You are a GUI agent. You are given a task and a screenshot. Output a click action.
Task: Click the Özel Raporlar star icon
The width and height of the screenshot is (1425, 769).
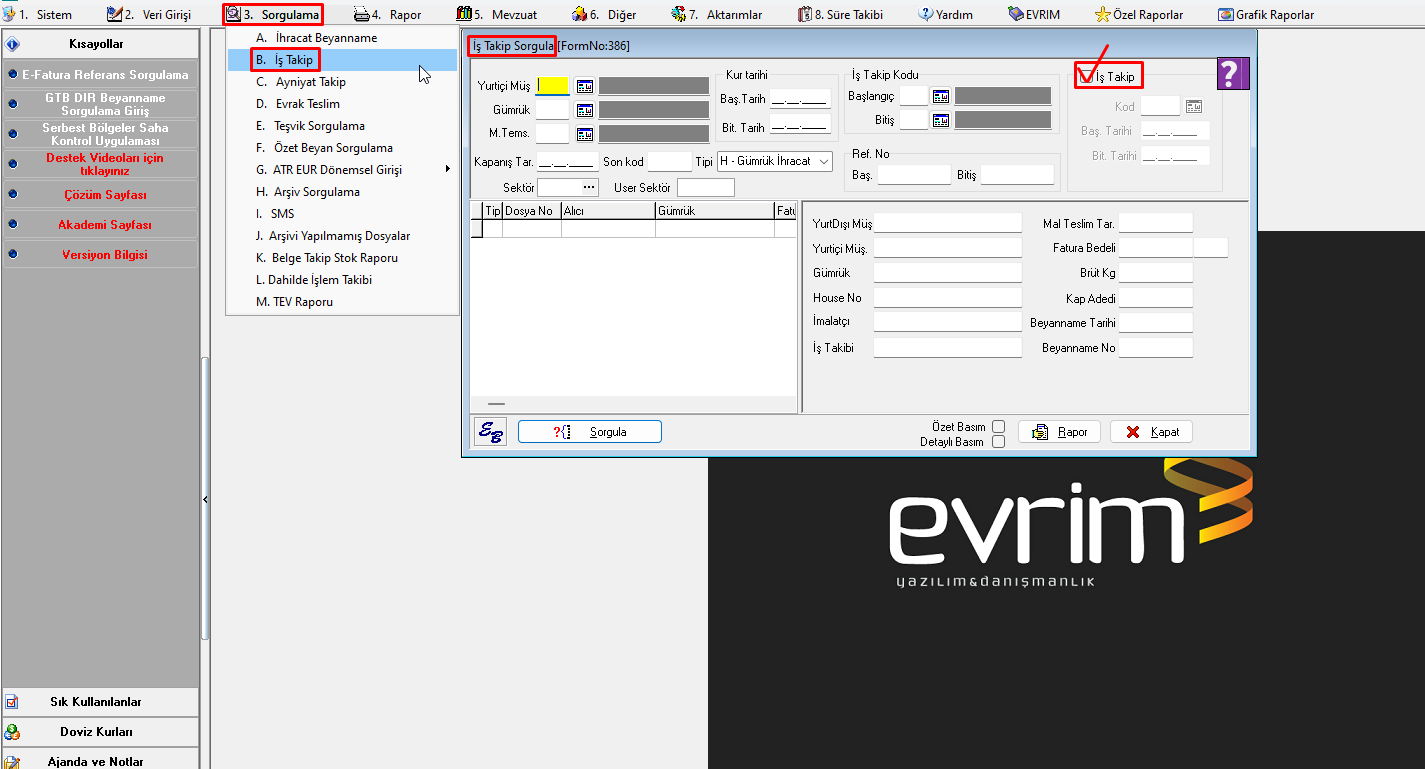tap(1103, 15)
